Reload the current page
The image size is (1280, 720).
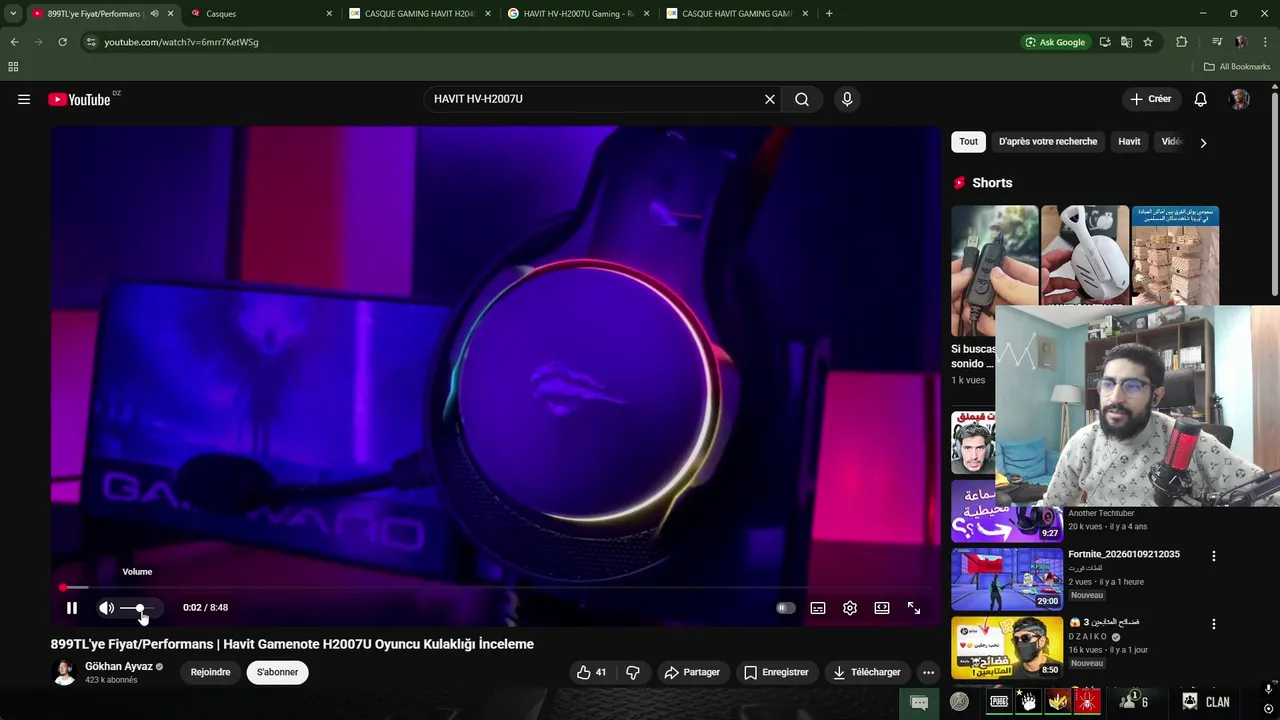point(62,42)
